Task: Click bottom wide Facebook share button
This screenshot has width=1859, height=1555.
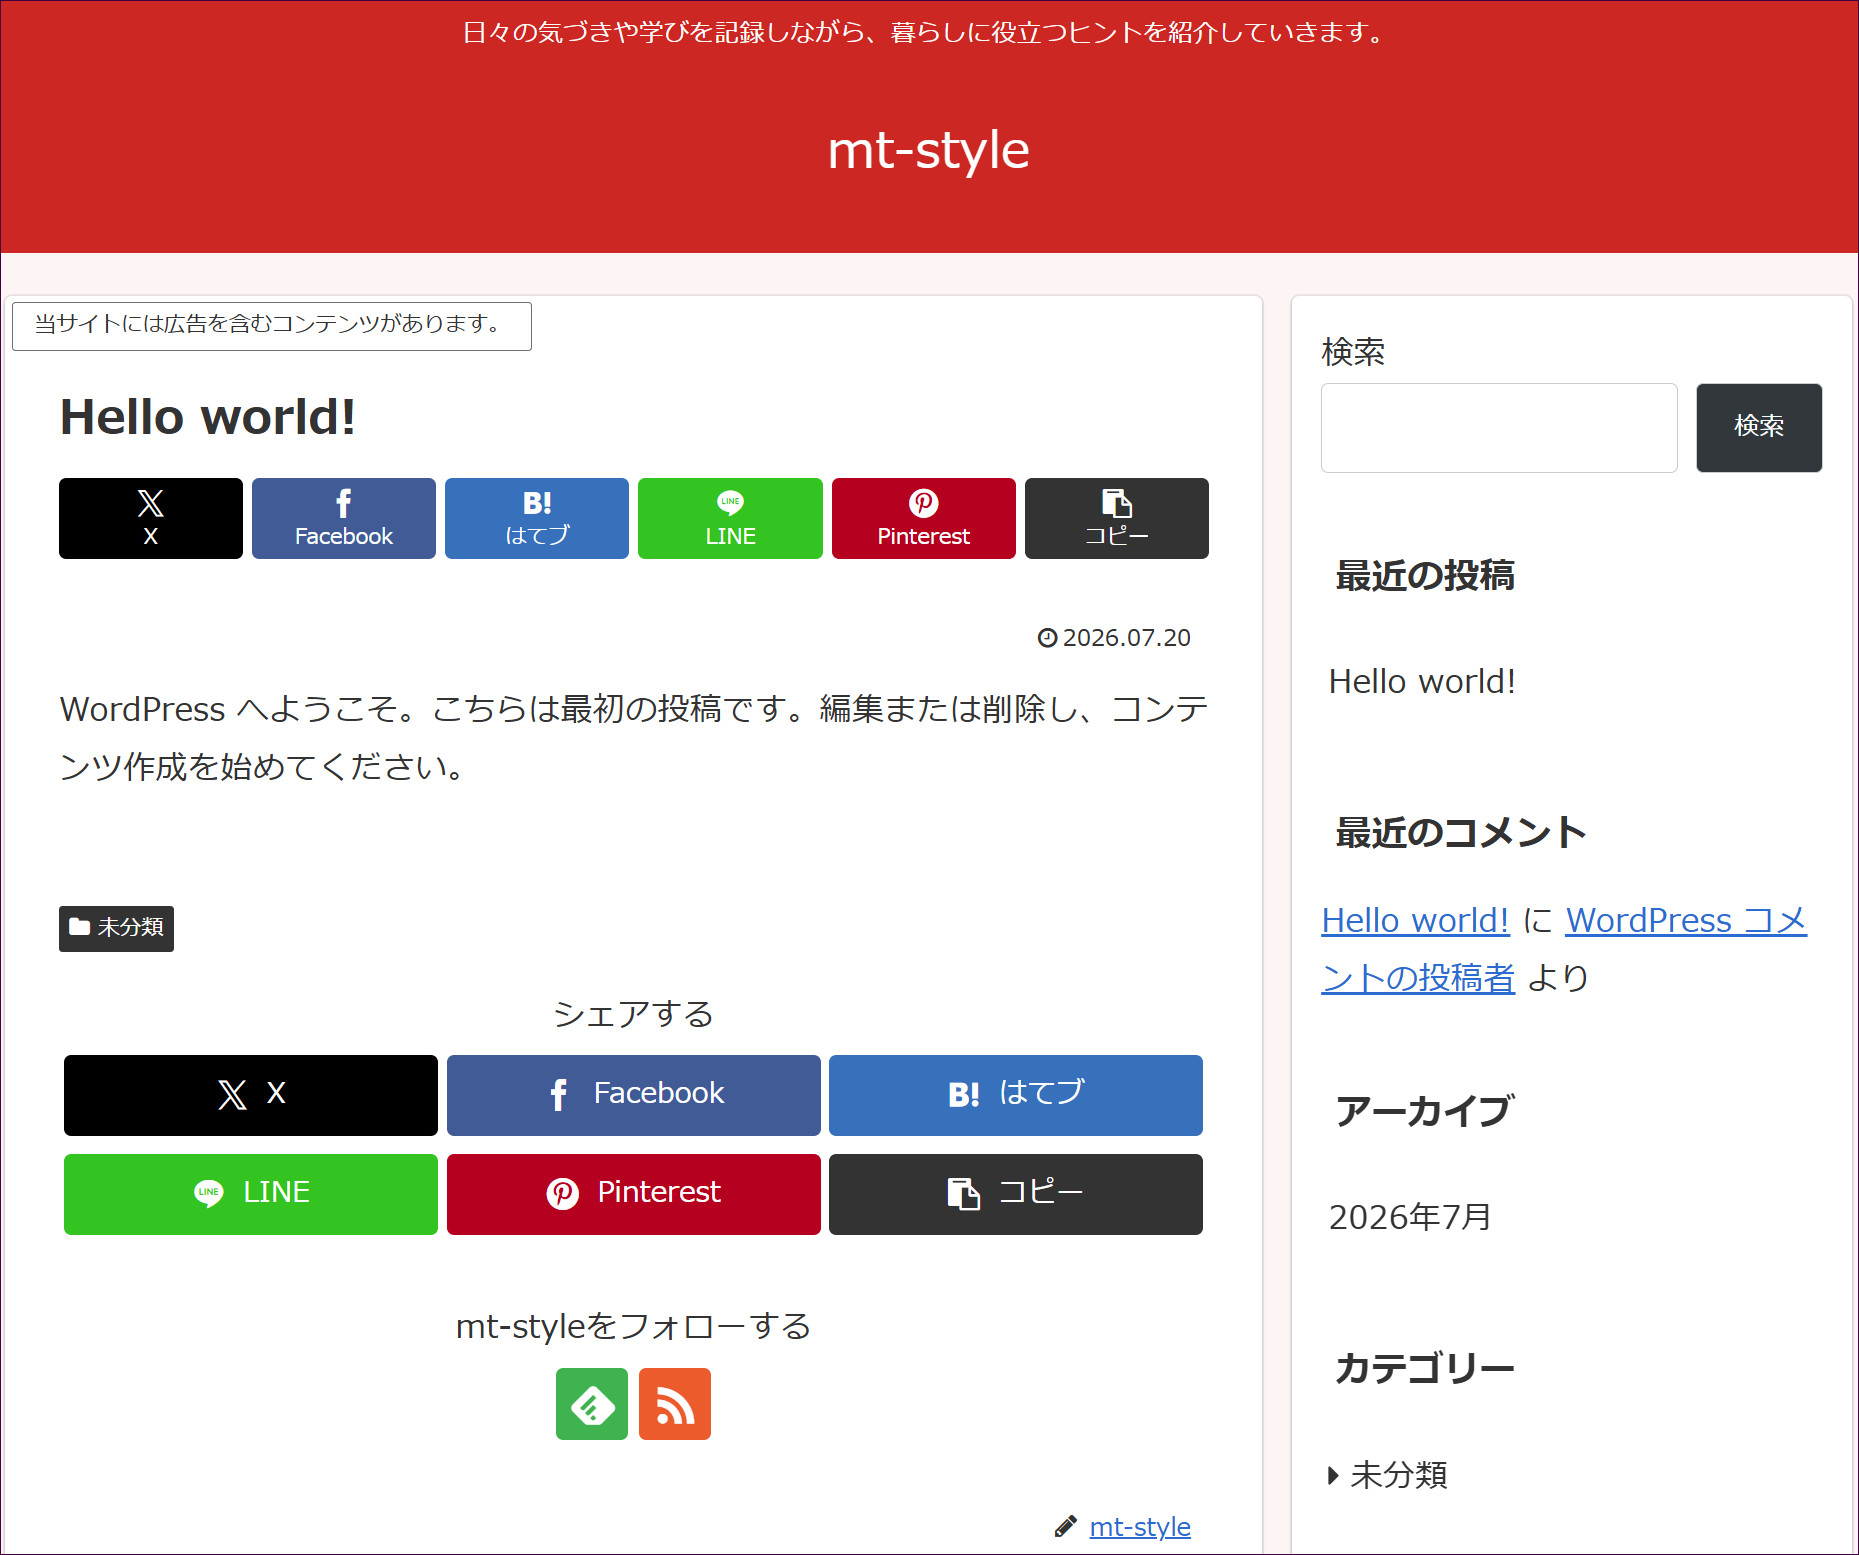Action: 634,1095
